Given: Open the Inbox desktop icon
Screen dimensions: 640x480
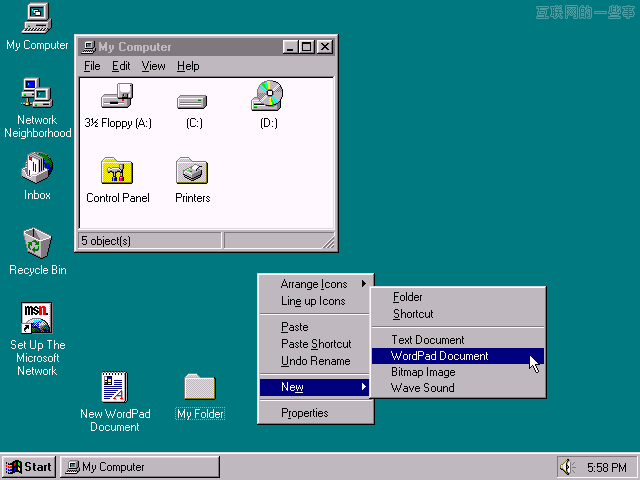Looking at the screenshot, I should (x=37, y=168).
